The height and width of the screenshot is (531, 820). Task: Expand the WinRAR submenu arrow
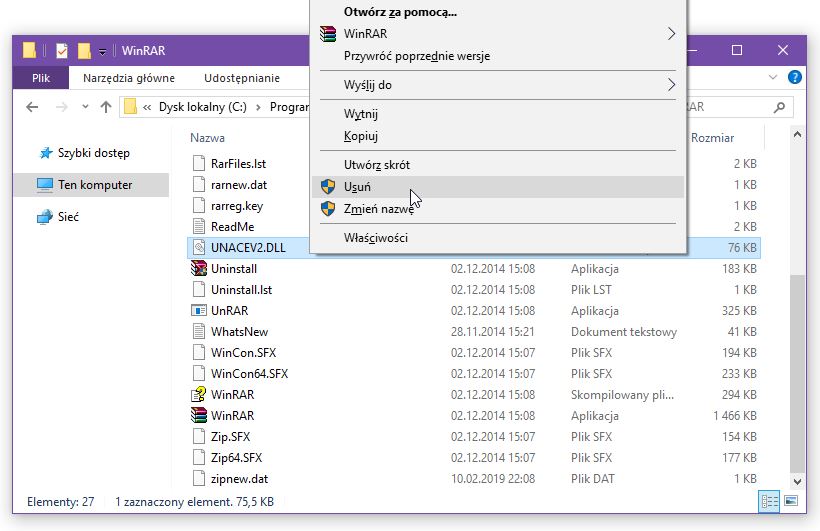[671, 34]
